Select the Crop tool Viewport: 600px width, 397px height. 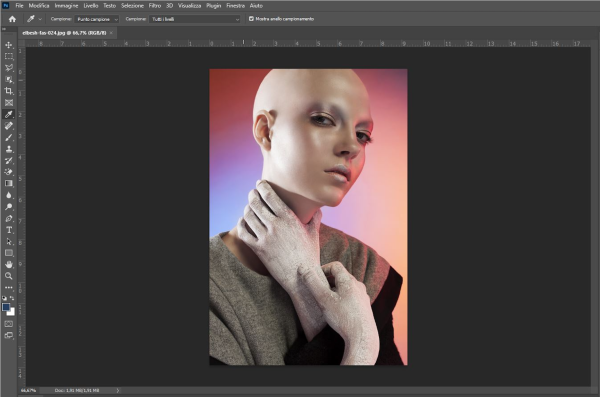8,91
